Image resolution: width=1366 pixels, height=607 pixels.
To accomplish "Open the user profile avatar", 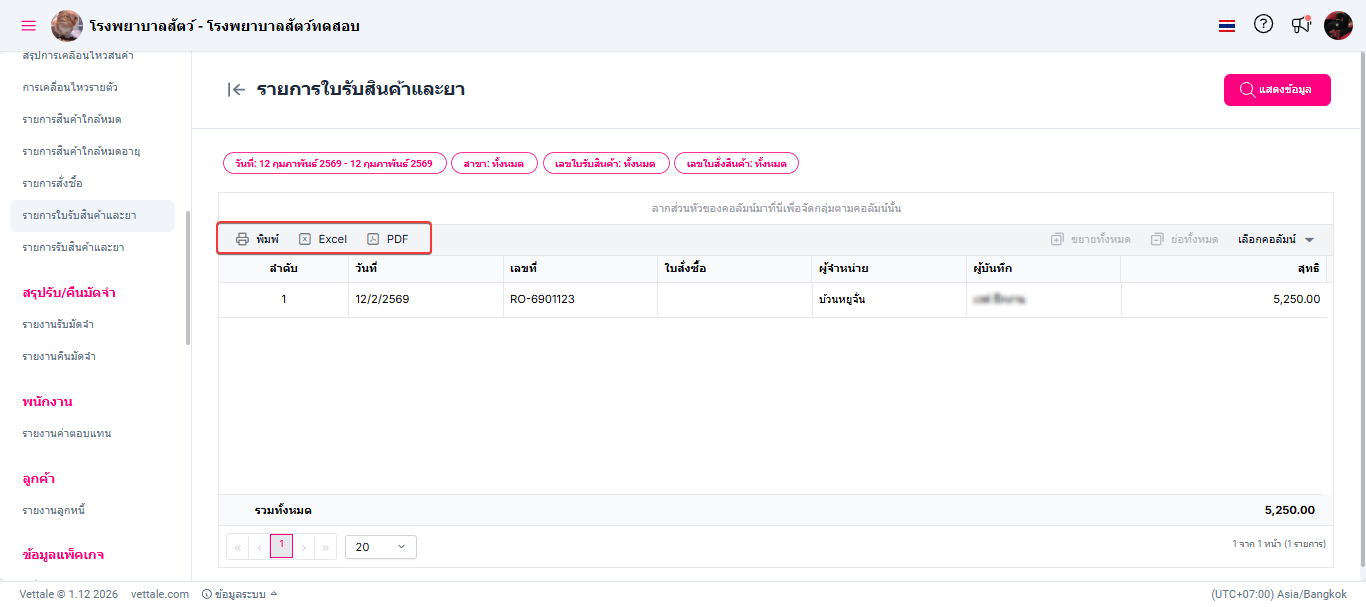I will (1338, 26).
